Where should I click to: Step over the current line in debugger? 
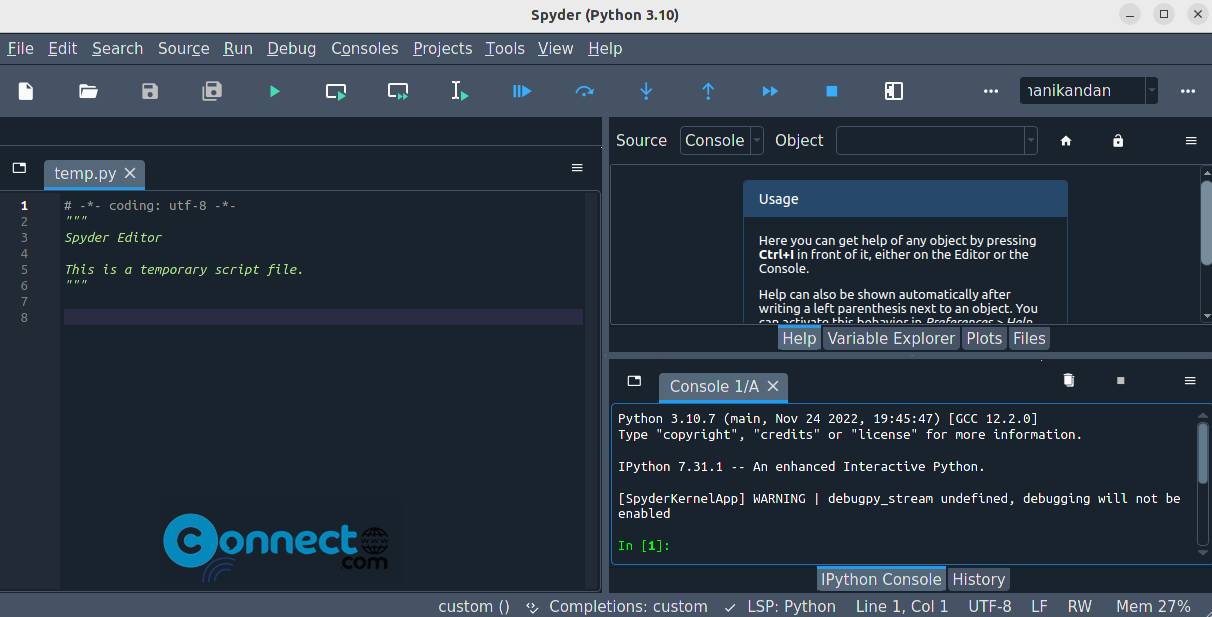[x=584, y=91]
